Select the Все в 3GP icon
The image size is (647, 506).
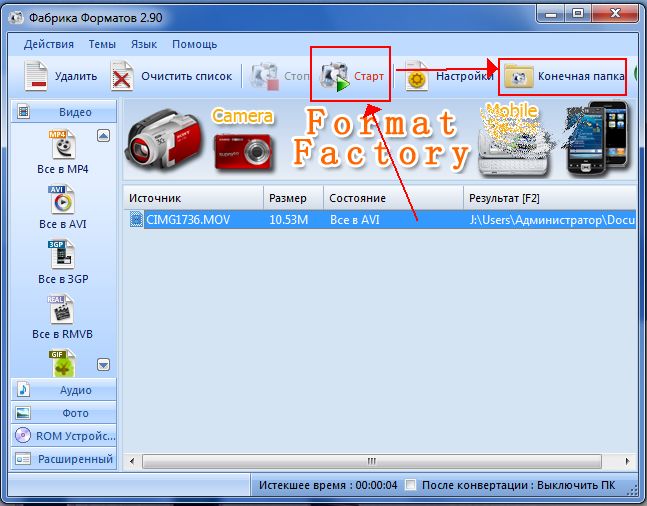tap(62, 255)
